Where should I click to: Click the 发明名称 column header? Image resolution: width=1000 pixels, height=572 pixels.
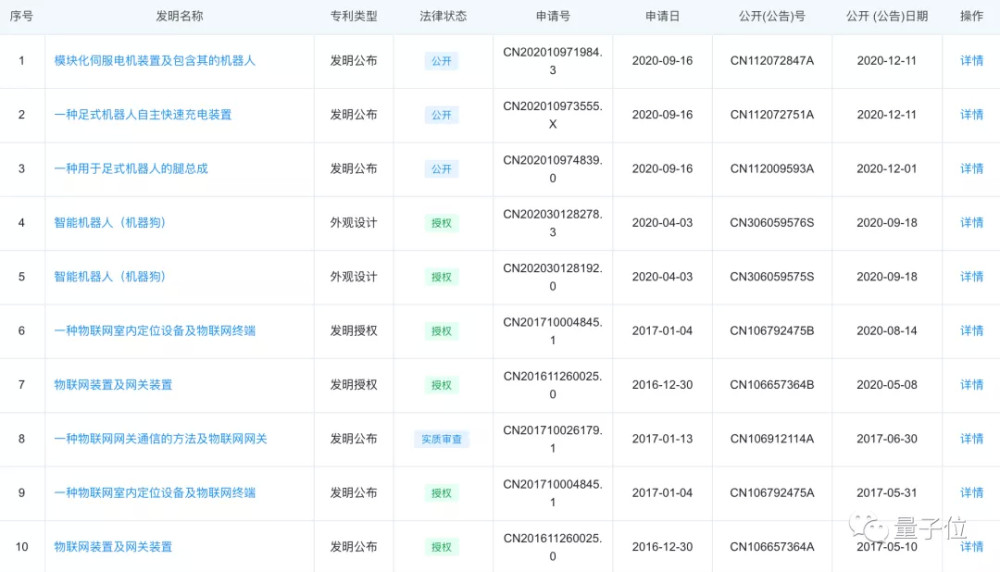pyautogui.click(x=179, y=16)
